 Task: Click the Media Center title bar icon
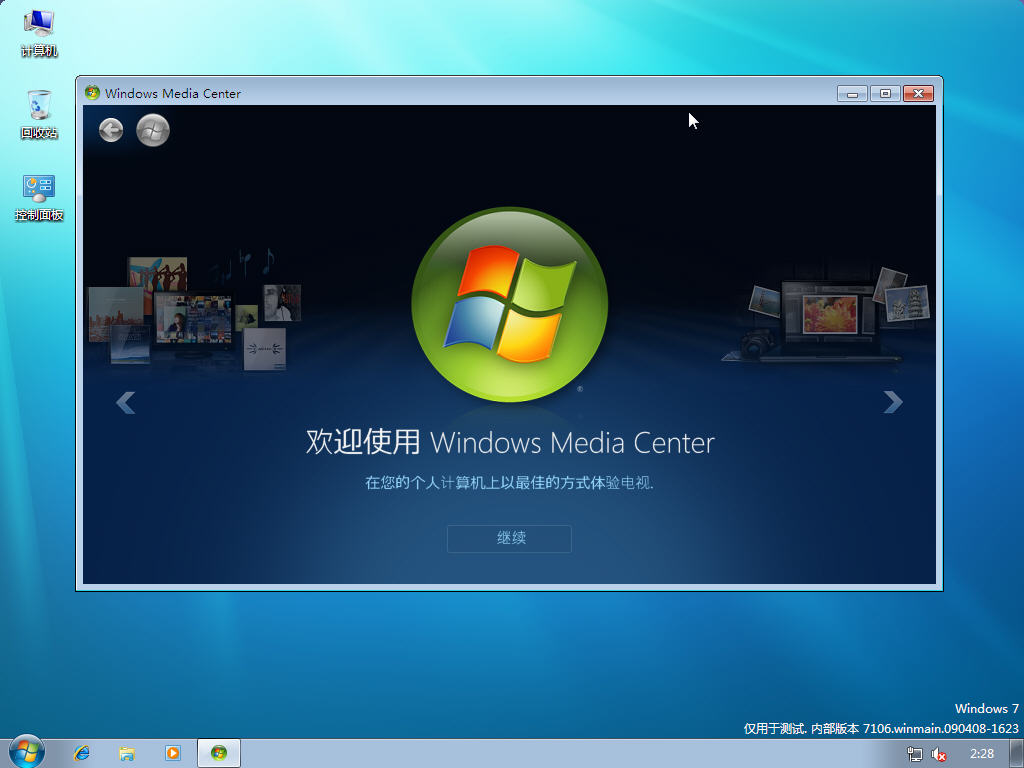coord(92,93)
